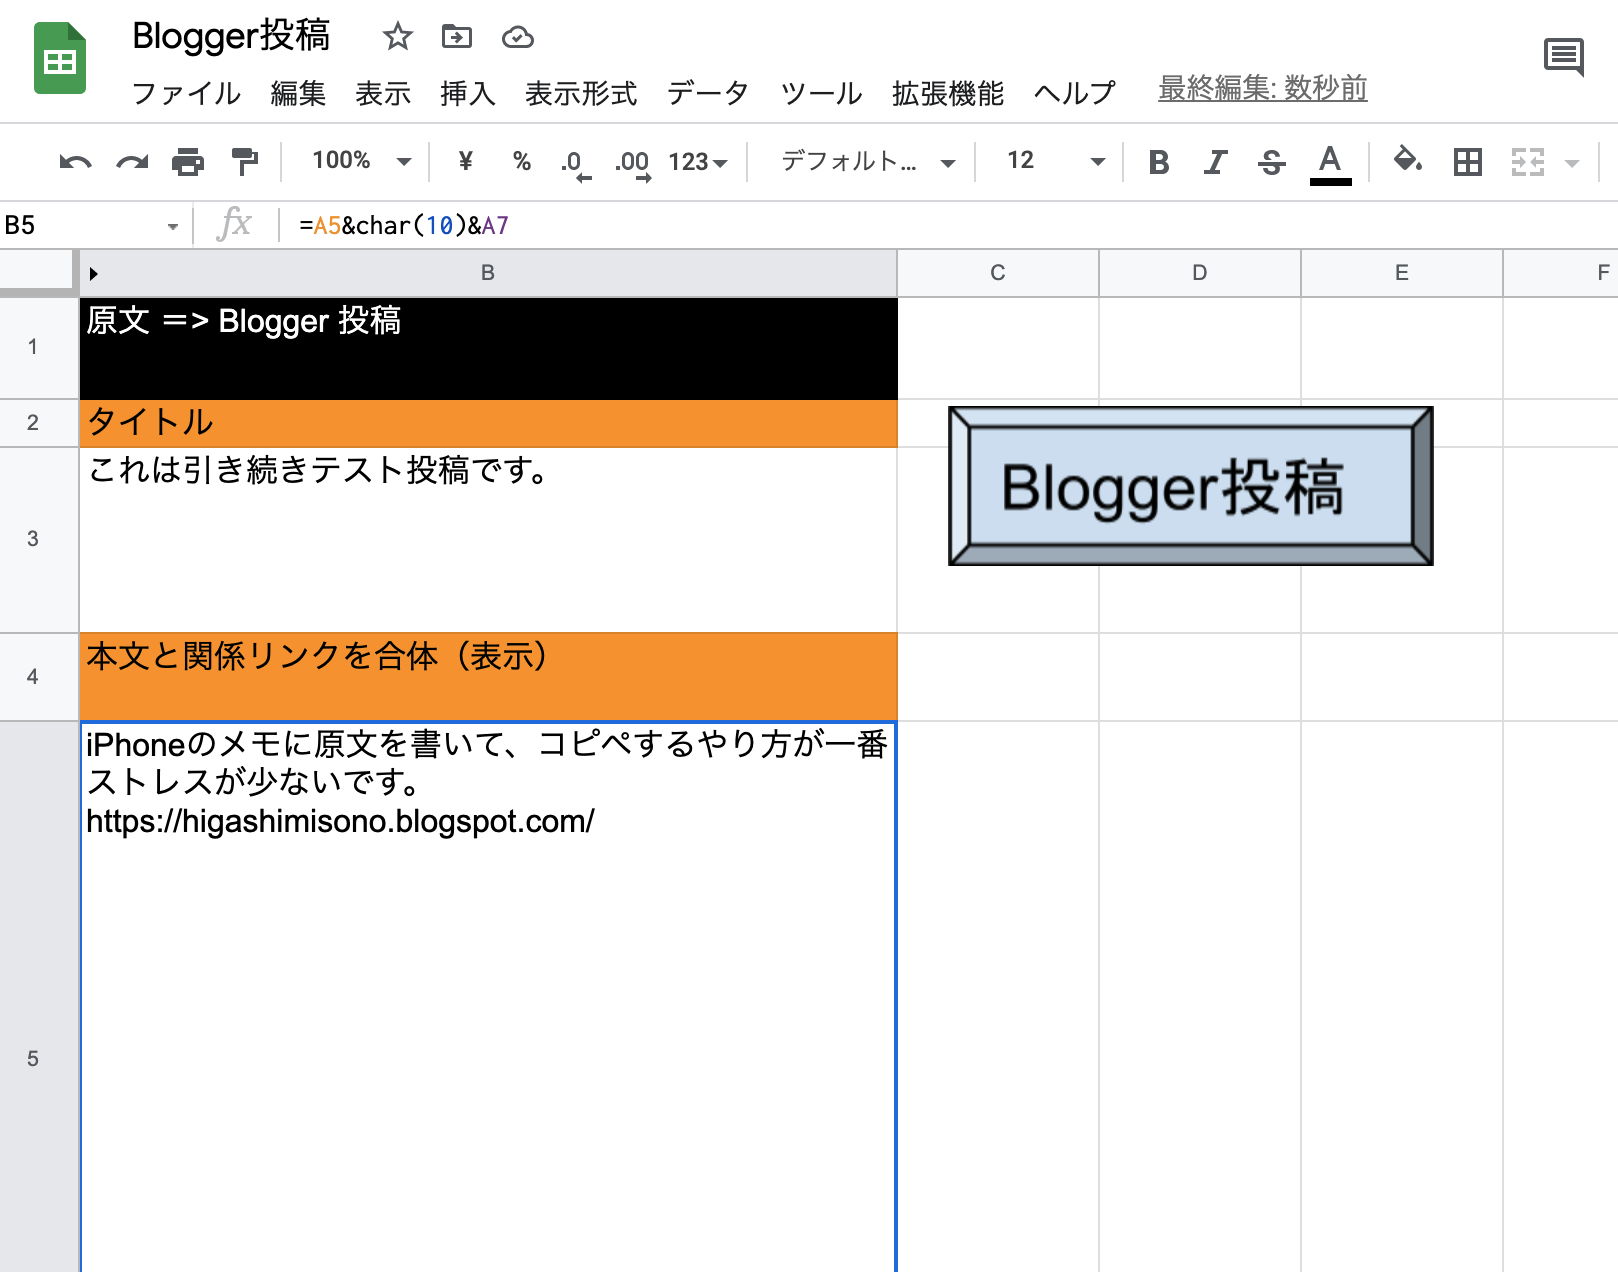Open the move to folder icon
This screenshot has width=1618, height=1272.
click(x=457, y=37)
